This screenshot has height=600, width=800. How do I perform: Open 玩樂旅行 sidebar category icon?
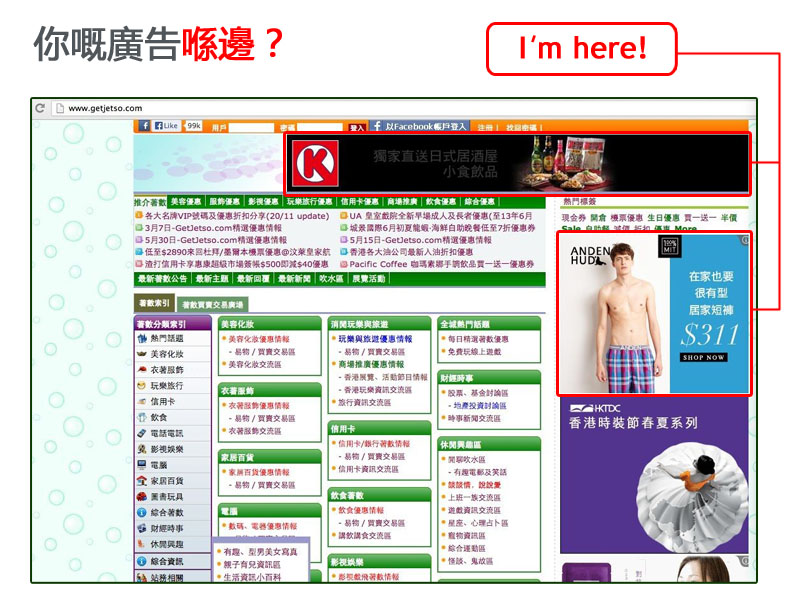click(142, 386)
